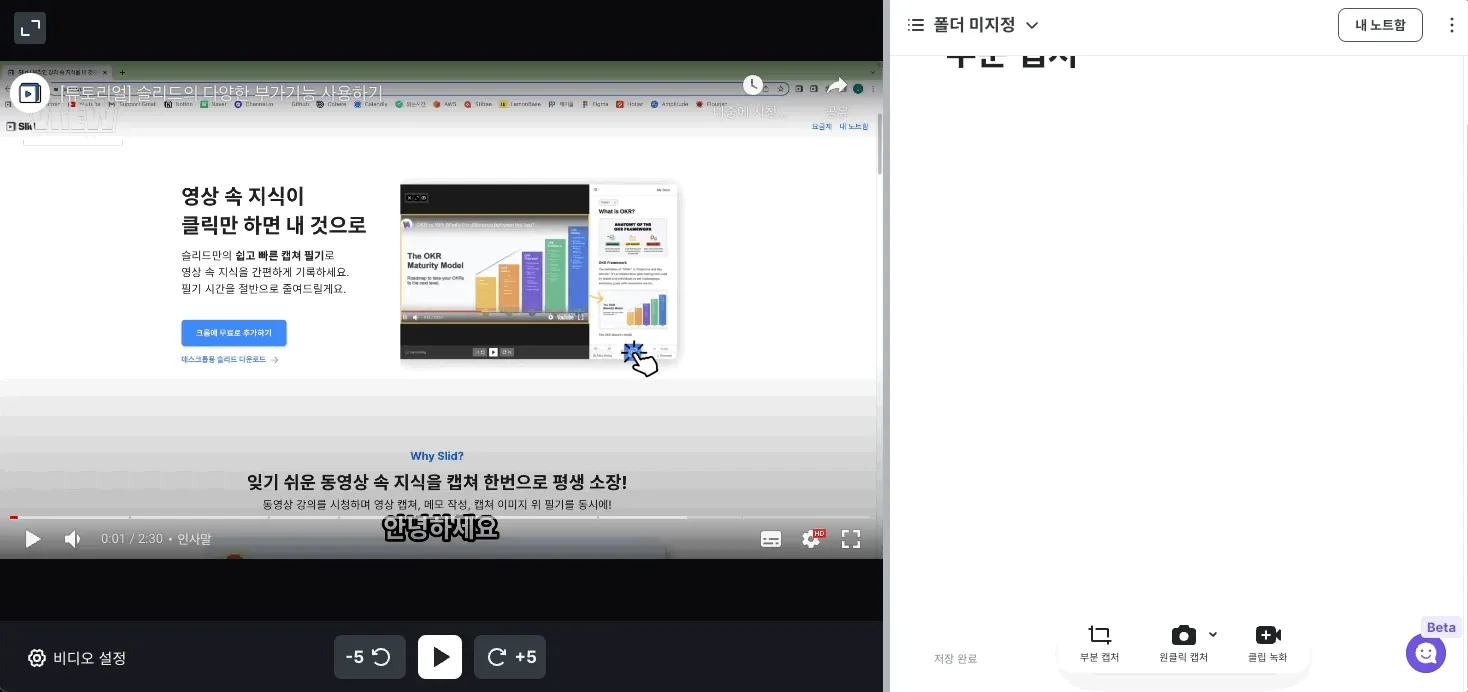Click the list icon beside 폴더 미지정
The image size is (1468, 692).
pyautogui.click(x=915, y=25)
